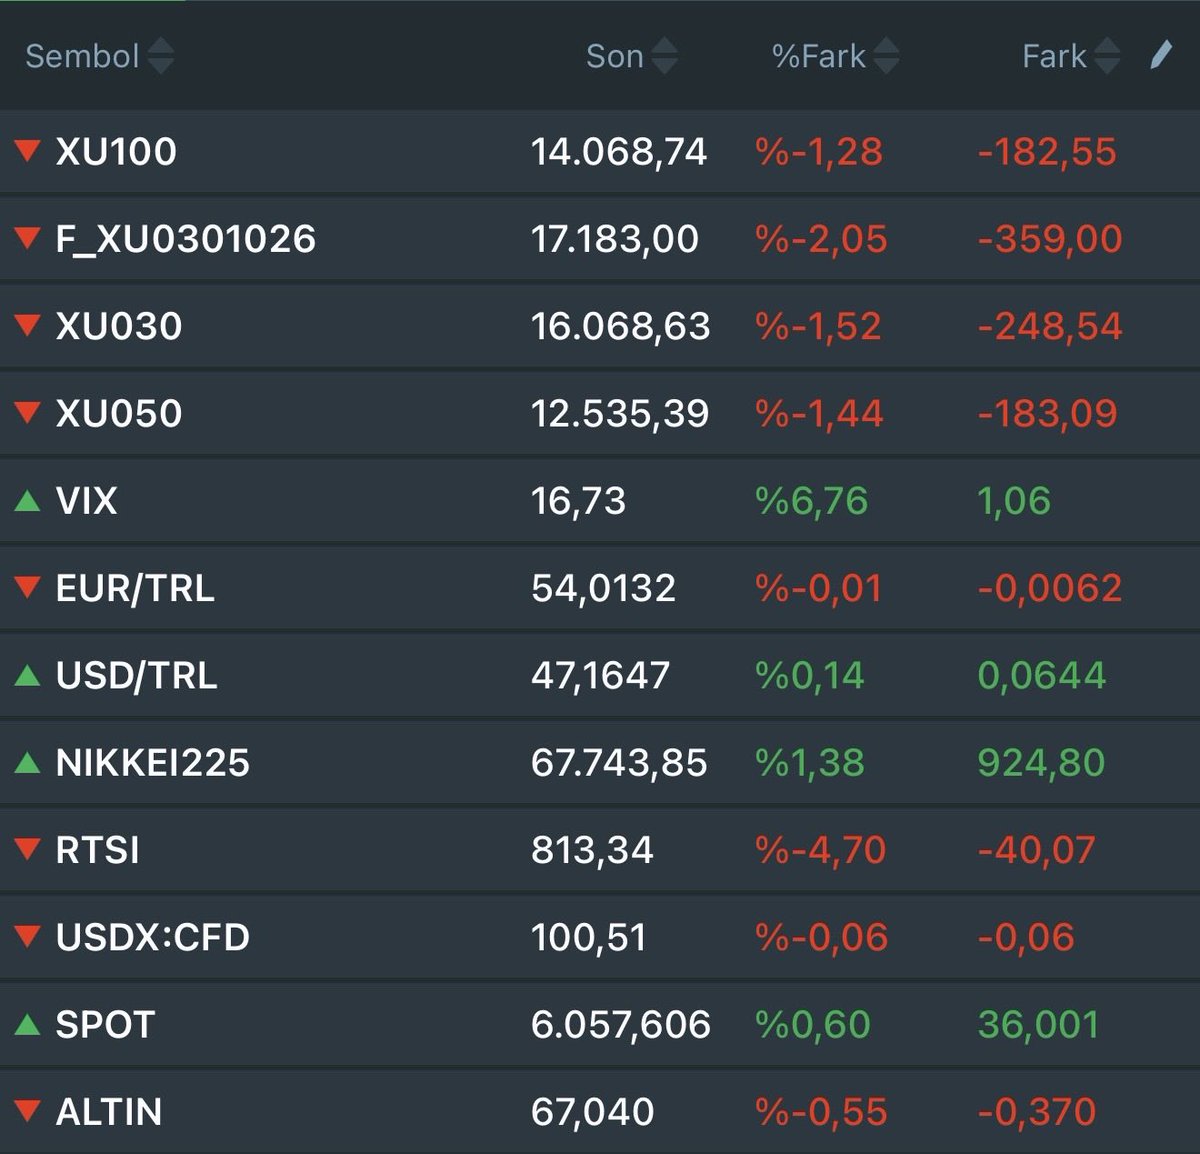
Task: Sort by Son column arrows
Action: coord(664,56)
